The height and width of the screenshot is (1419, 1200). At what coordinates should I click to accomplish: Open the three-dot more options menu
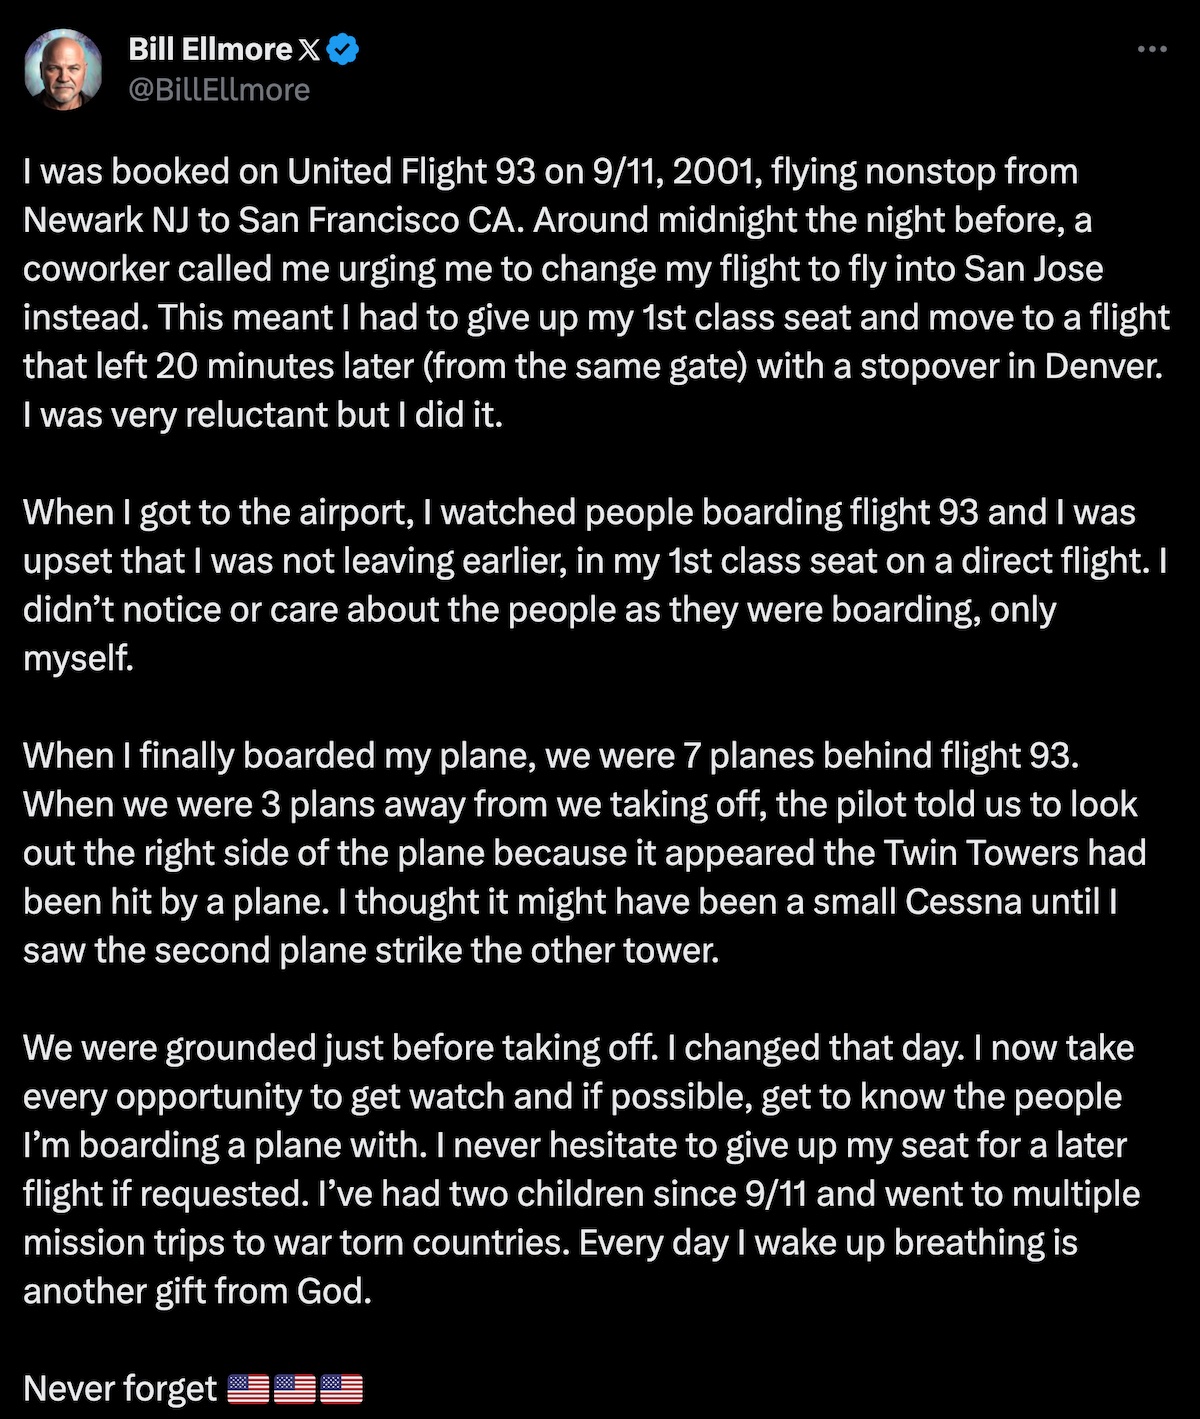(x=1152, y=49)
